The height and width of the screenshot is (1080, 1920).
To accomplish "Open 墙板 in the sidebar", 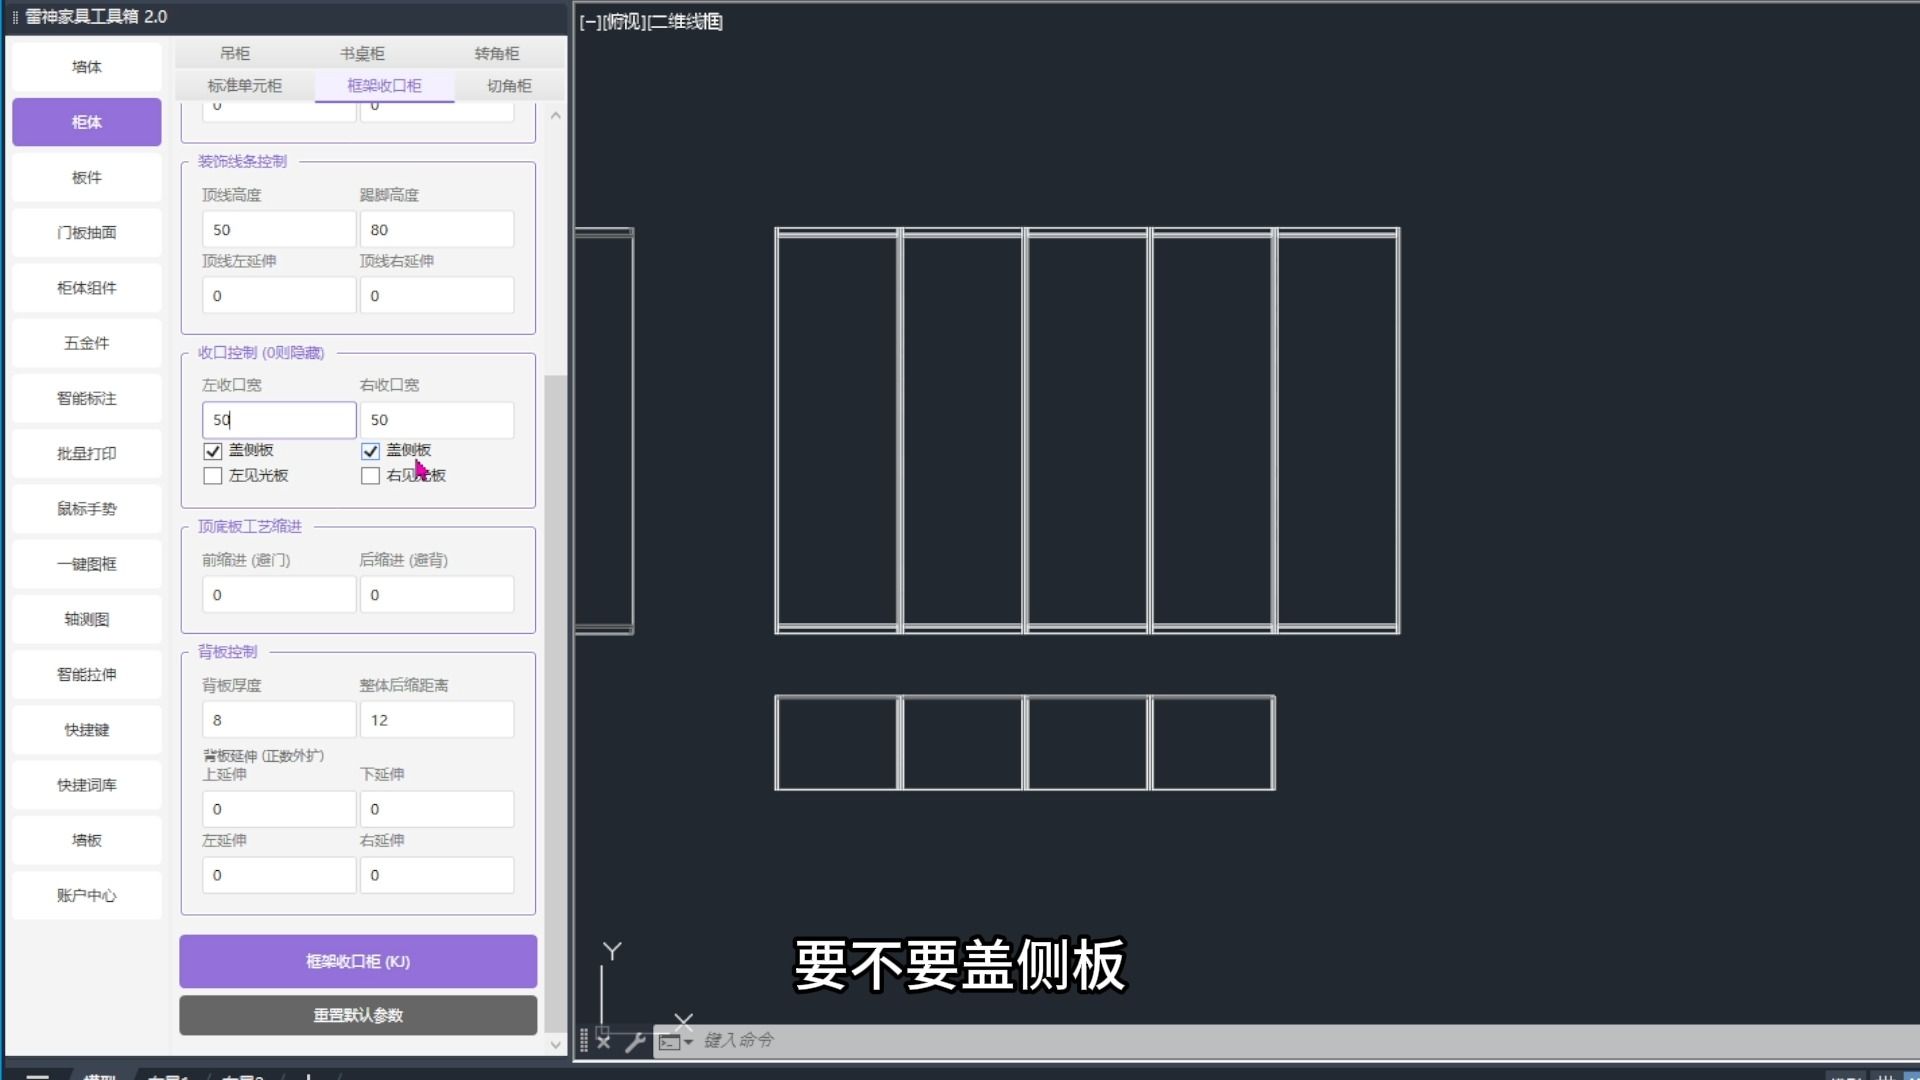I will click(87, 841).
